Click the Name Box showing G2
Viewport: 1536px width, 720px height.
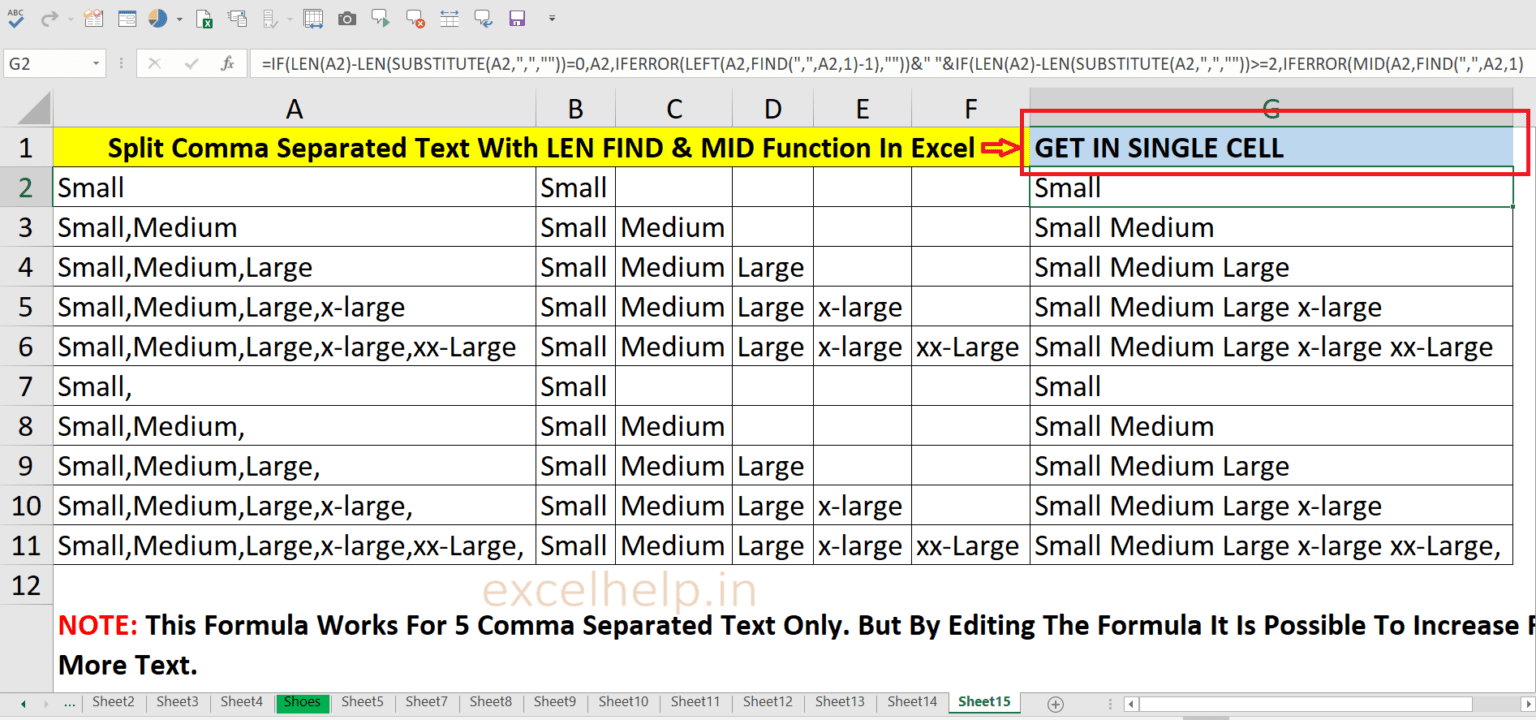(46, 63)
